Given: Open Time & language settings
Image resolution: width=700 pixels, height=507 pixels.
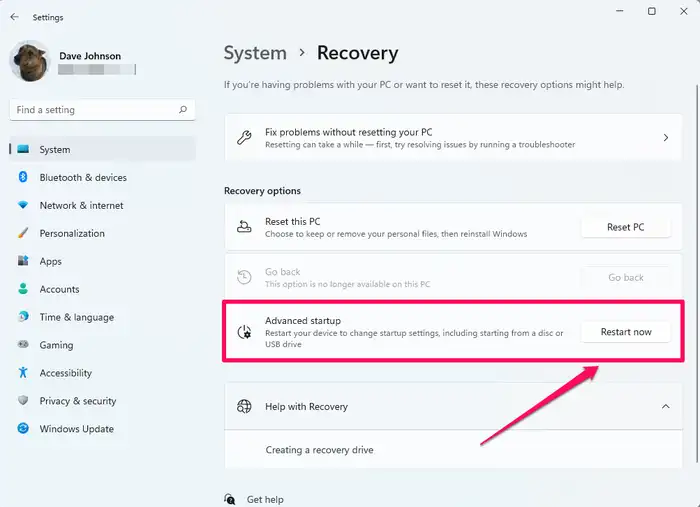Looking at the screenshot, I should point(76,318).
